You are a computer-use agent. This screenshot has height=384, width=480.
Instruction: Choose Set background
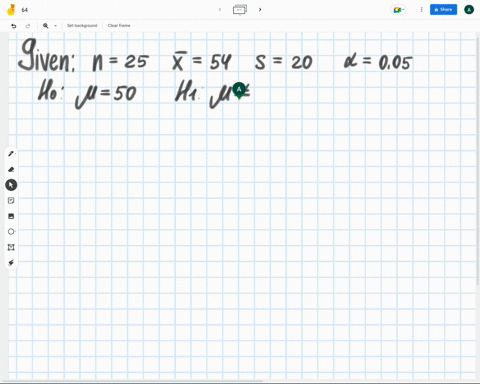click(82, 26)
